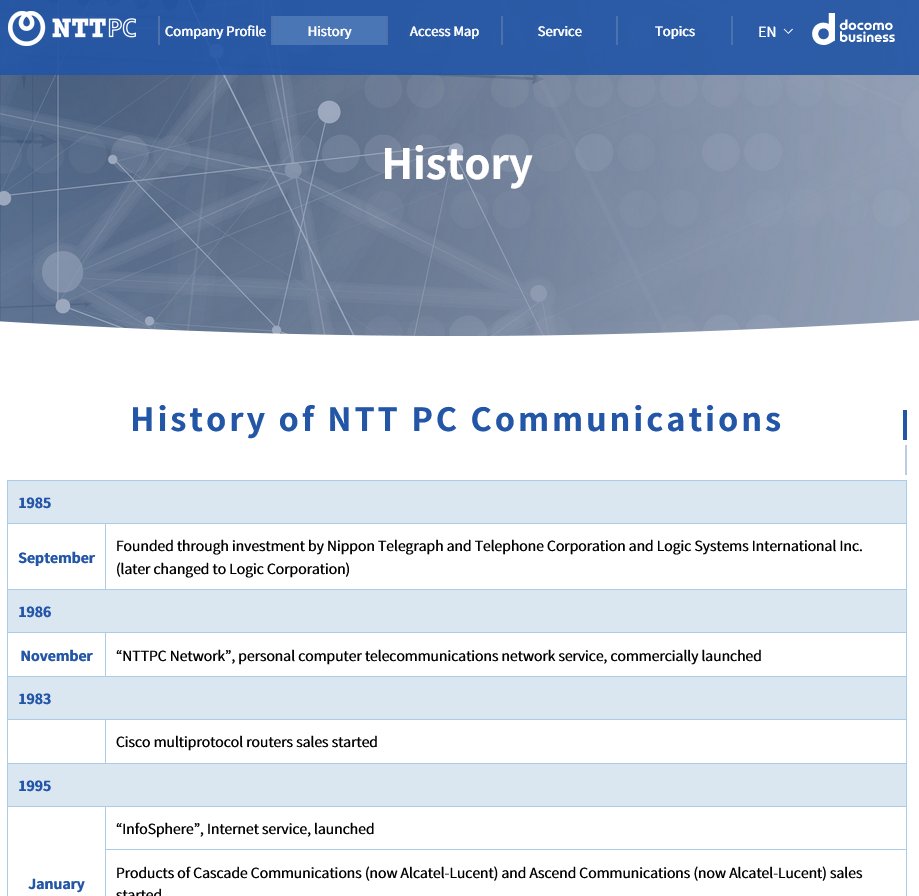
Task: Open the Company Profile menu item
Action: [x=215, y=31]
